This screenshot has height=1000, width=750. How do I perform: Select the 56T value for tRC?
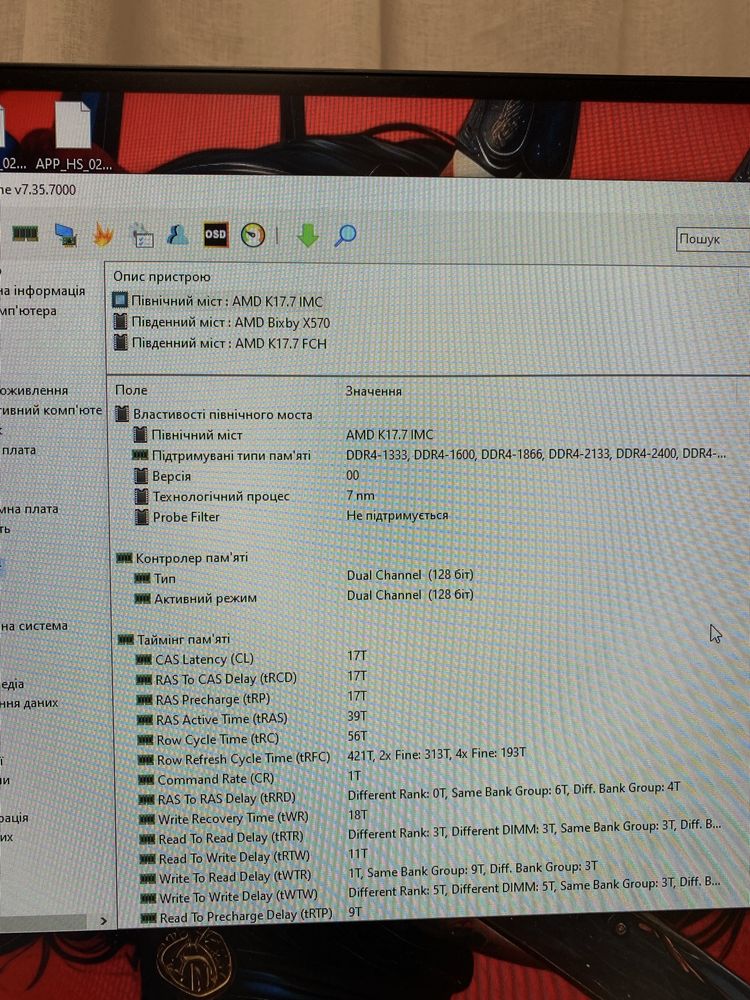click(x=357, y=736)
